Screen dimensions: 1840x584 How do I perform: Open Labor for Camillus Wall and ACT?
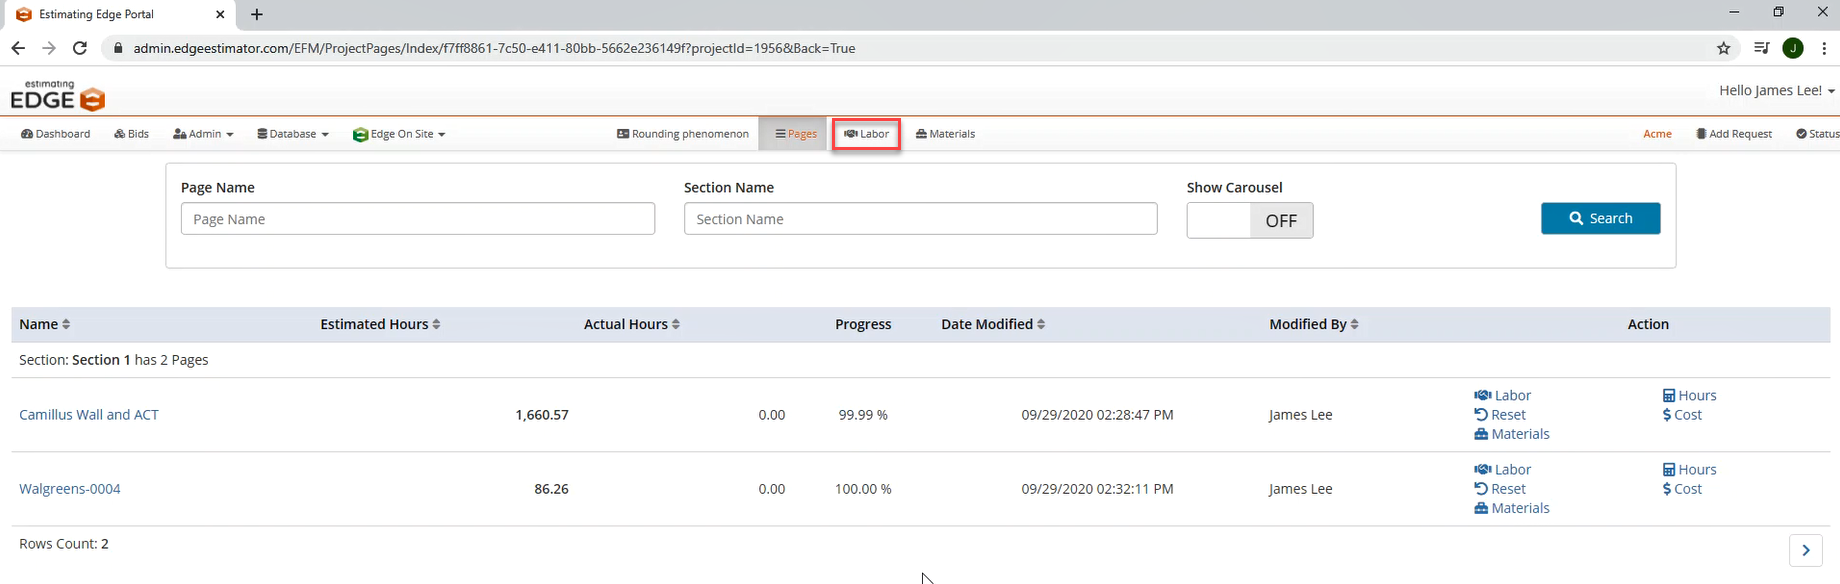(1502, 395)
